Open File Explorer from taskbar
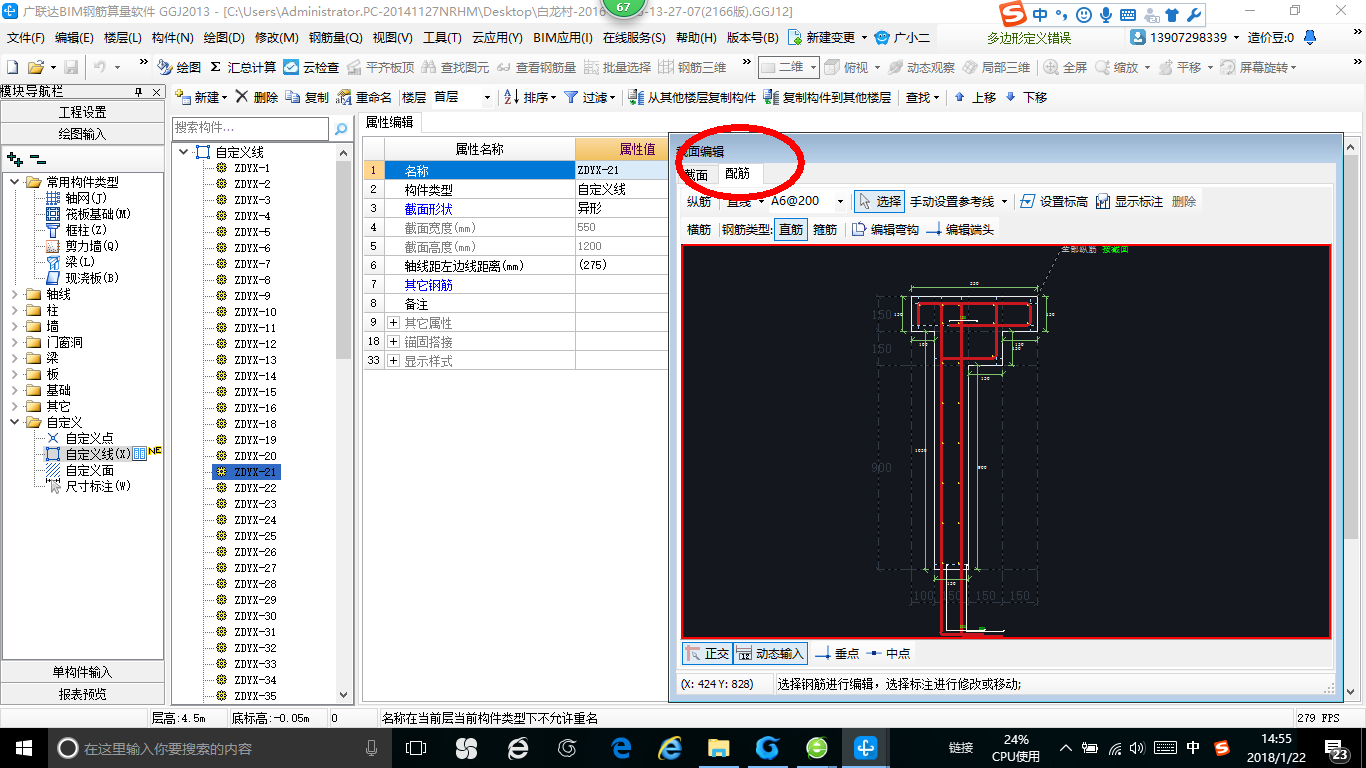The width and height of the screenshot is (1366, 768). click(719, 747)
